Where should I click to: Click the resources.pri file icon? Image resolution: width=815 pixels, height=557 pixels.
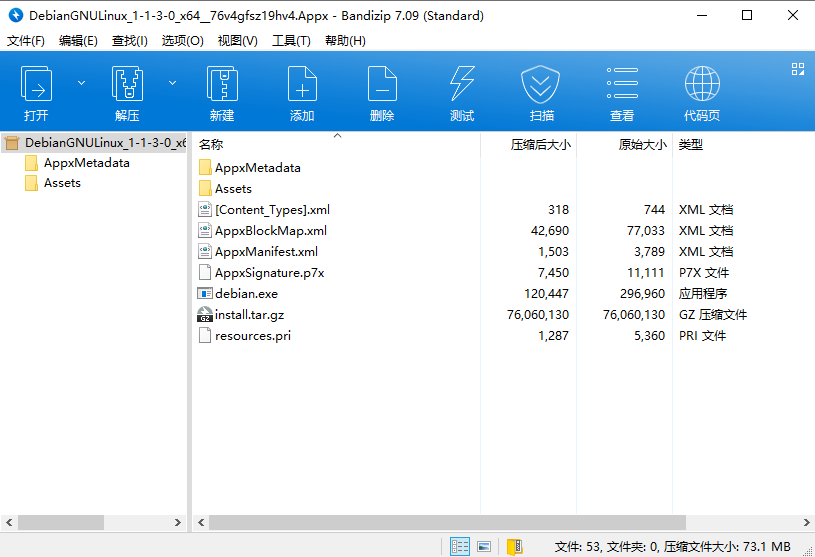205,335
